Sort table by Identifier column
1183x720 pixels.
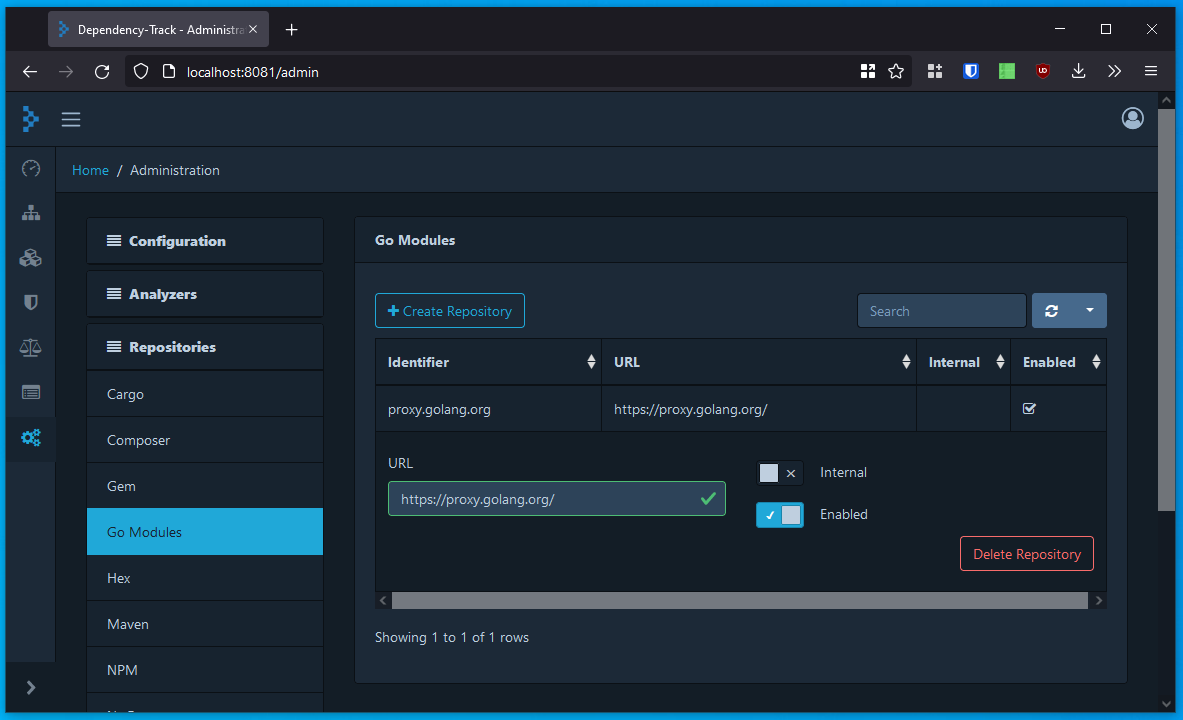pos(489,362)
